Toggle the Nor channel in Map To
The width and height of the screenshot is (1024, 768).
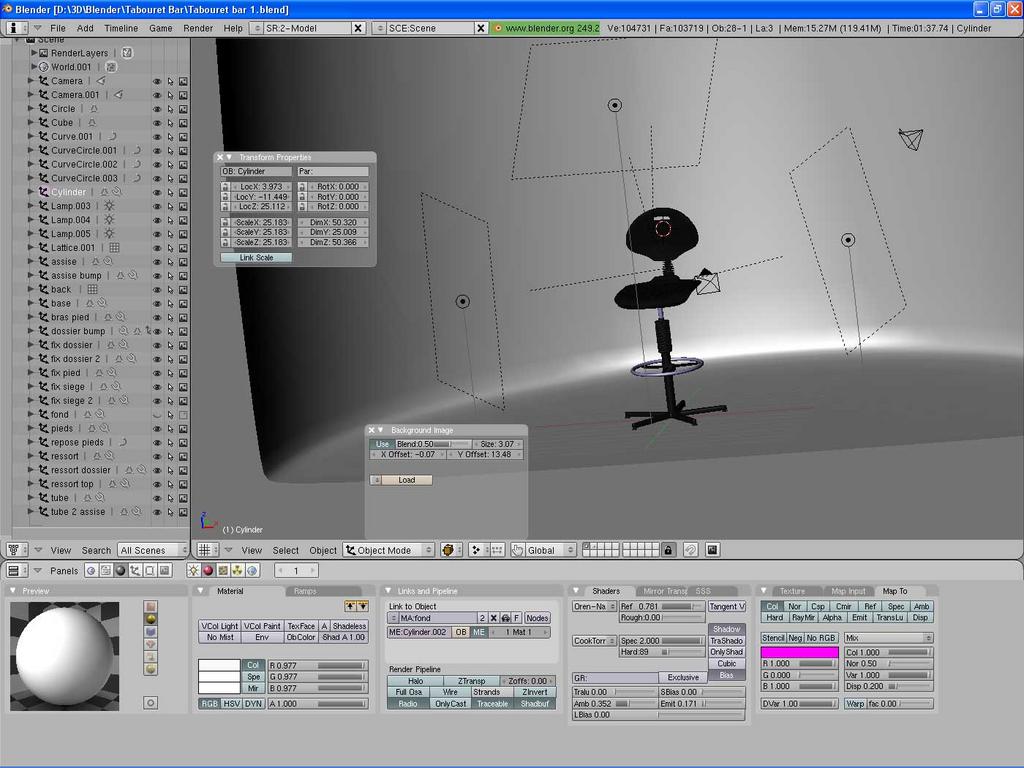[x=794, y=607]
